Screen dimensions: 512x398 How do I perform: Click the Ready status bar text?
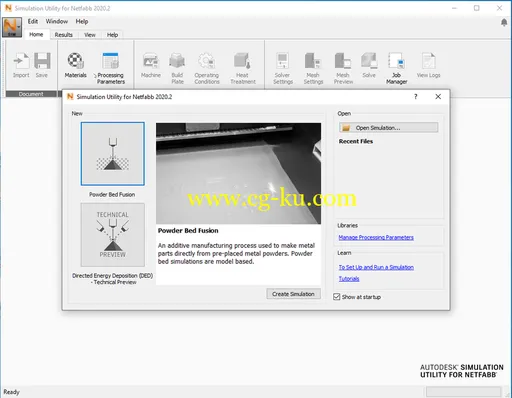12,392
